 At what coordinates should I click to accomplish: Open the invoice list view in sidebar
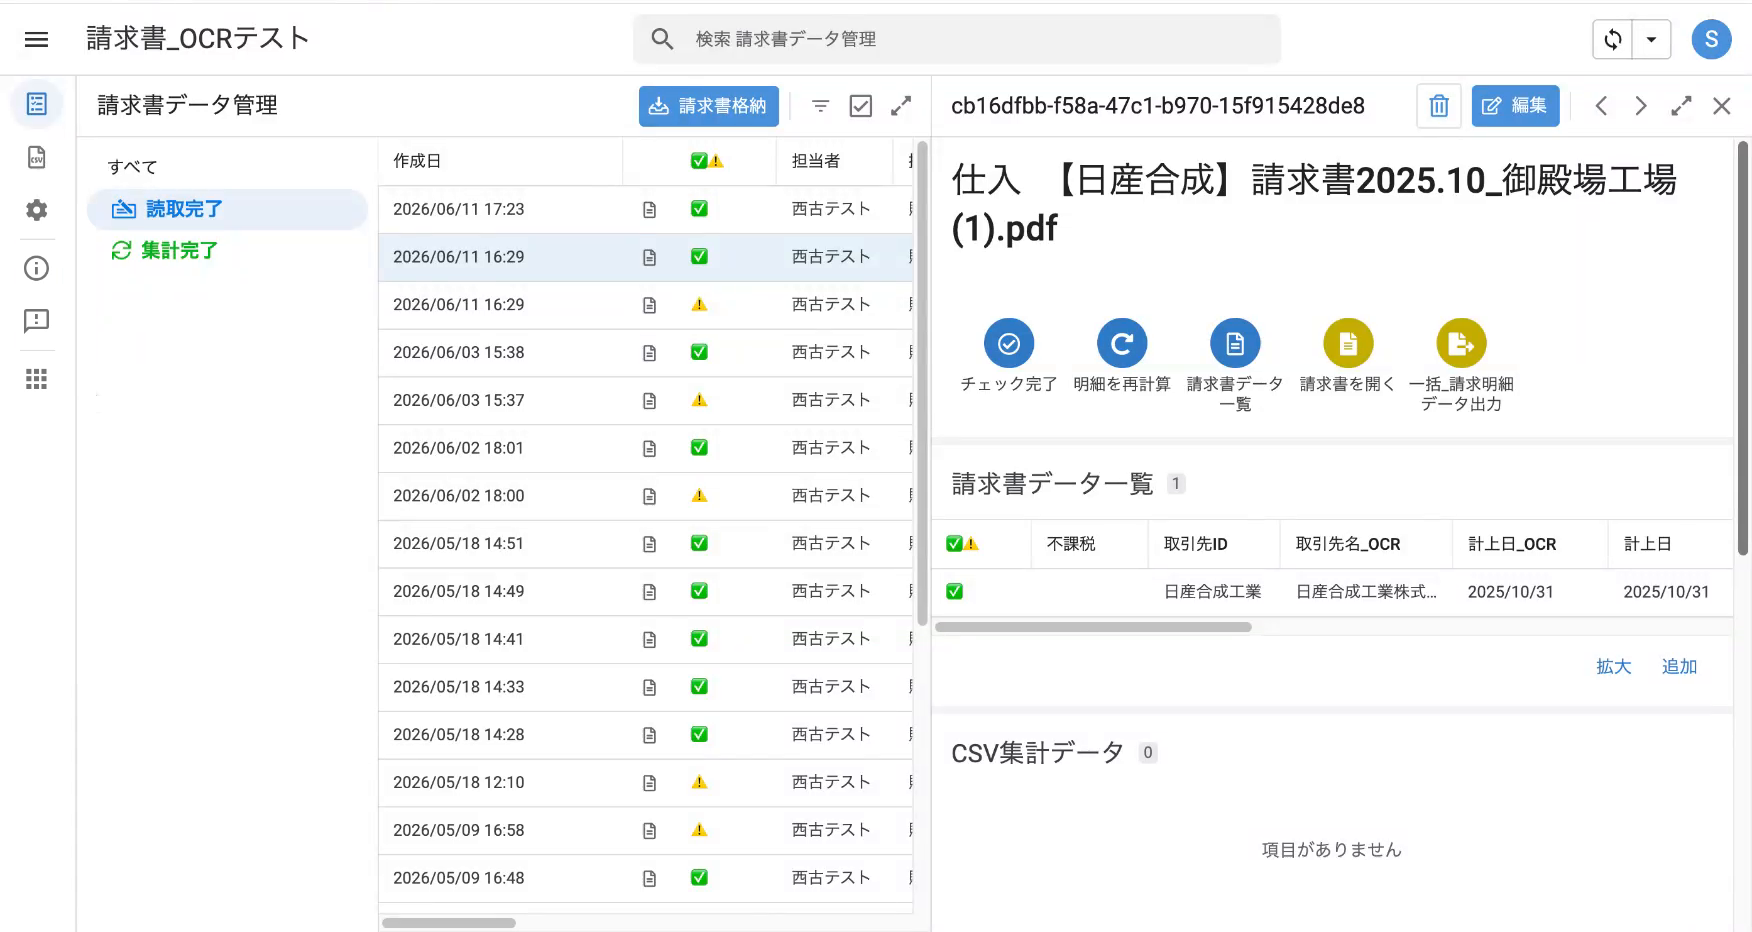(37, 104)
